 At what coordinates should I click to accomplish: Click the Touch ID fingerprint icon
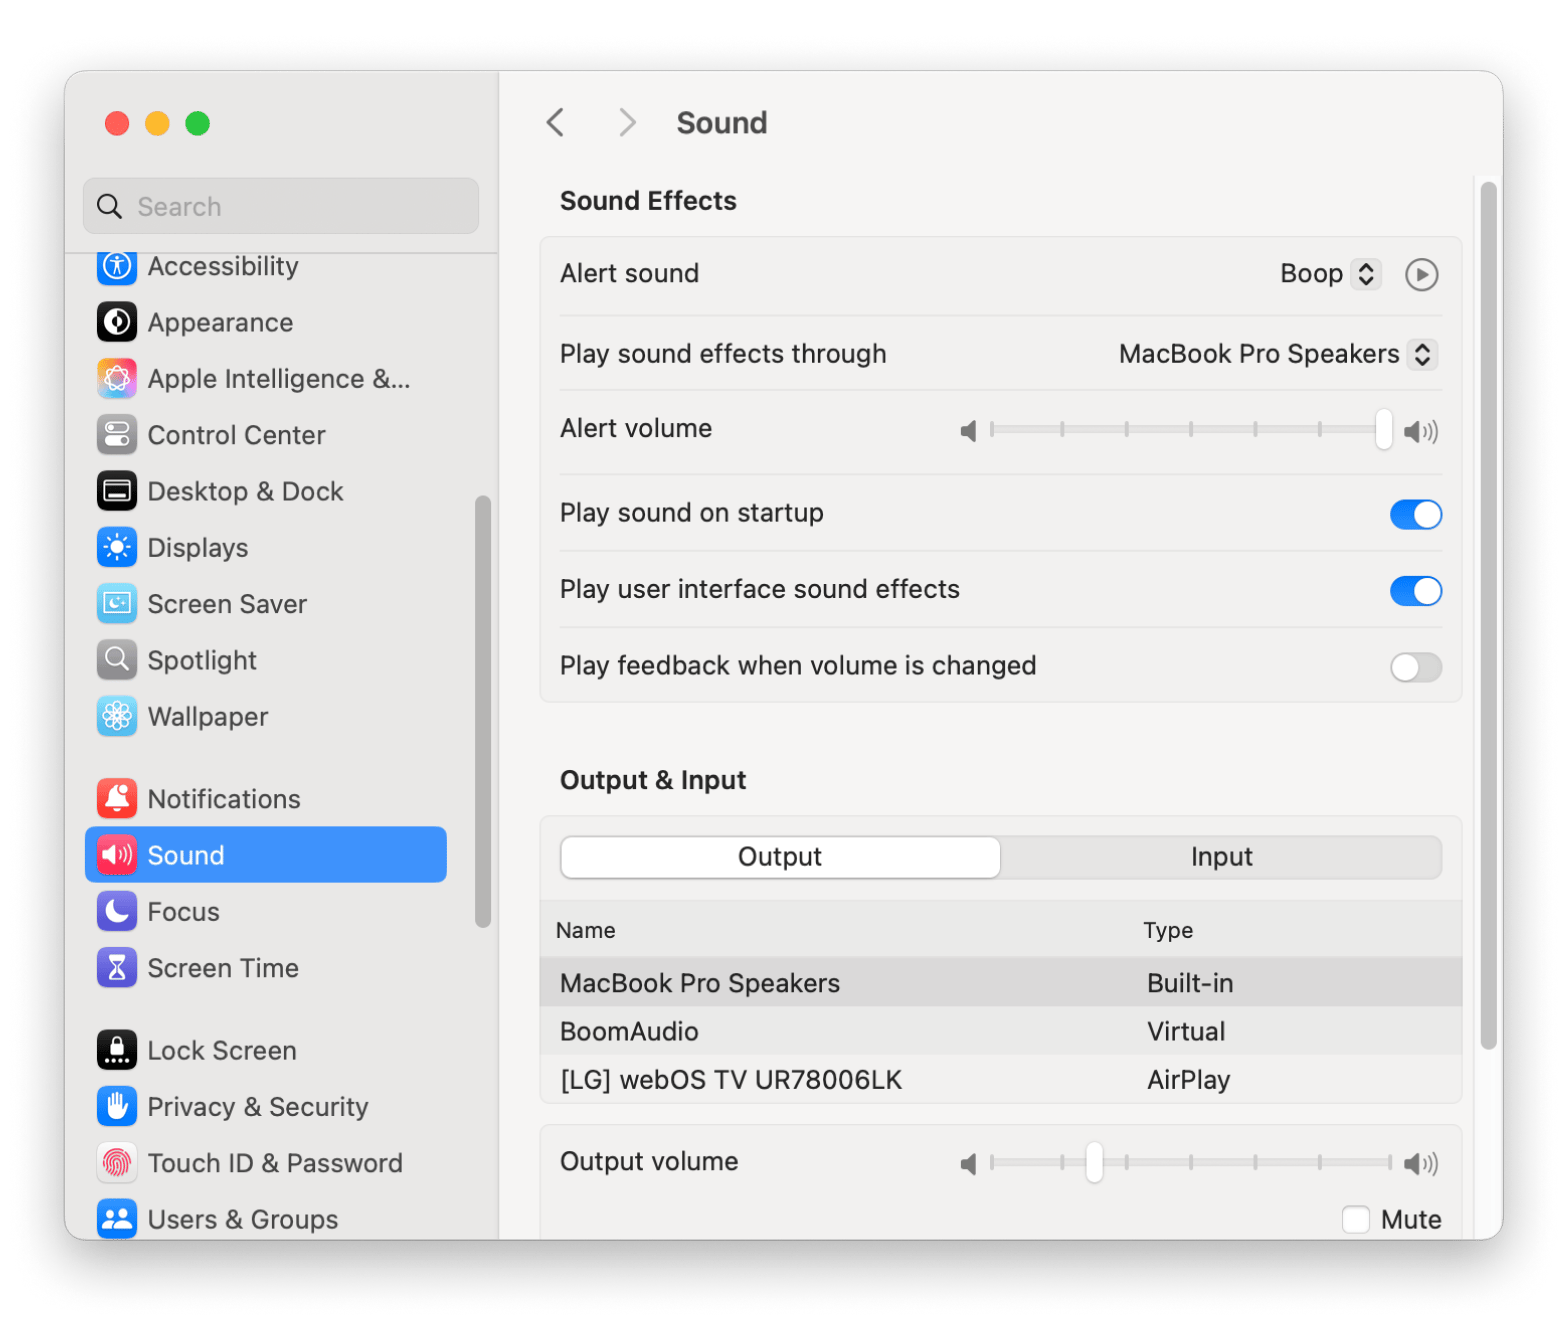(x=117, y=1163)
